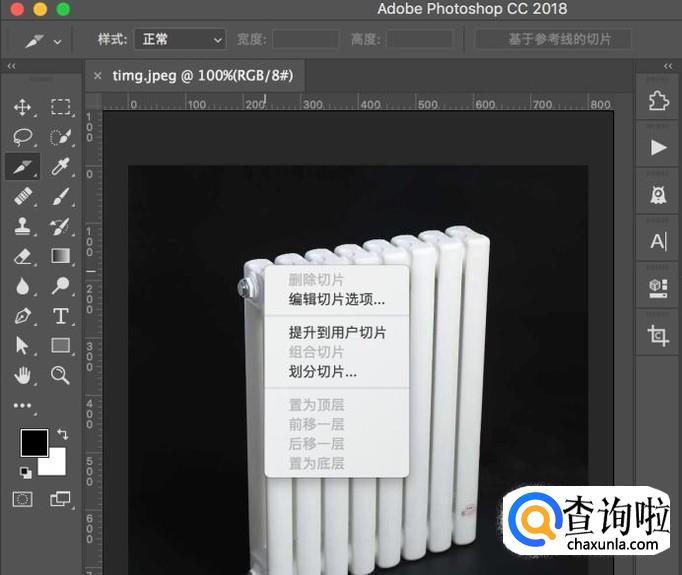
Task: Click 提升到用户切片 menu entry
Action: (337, 332)
